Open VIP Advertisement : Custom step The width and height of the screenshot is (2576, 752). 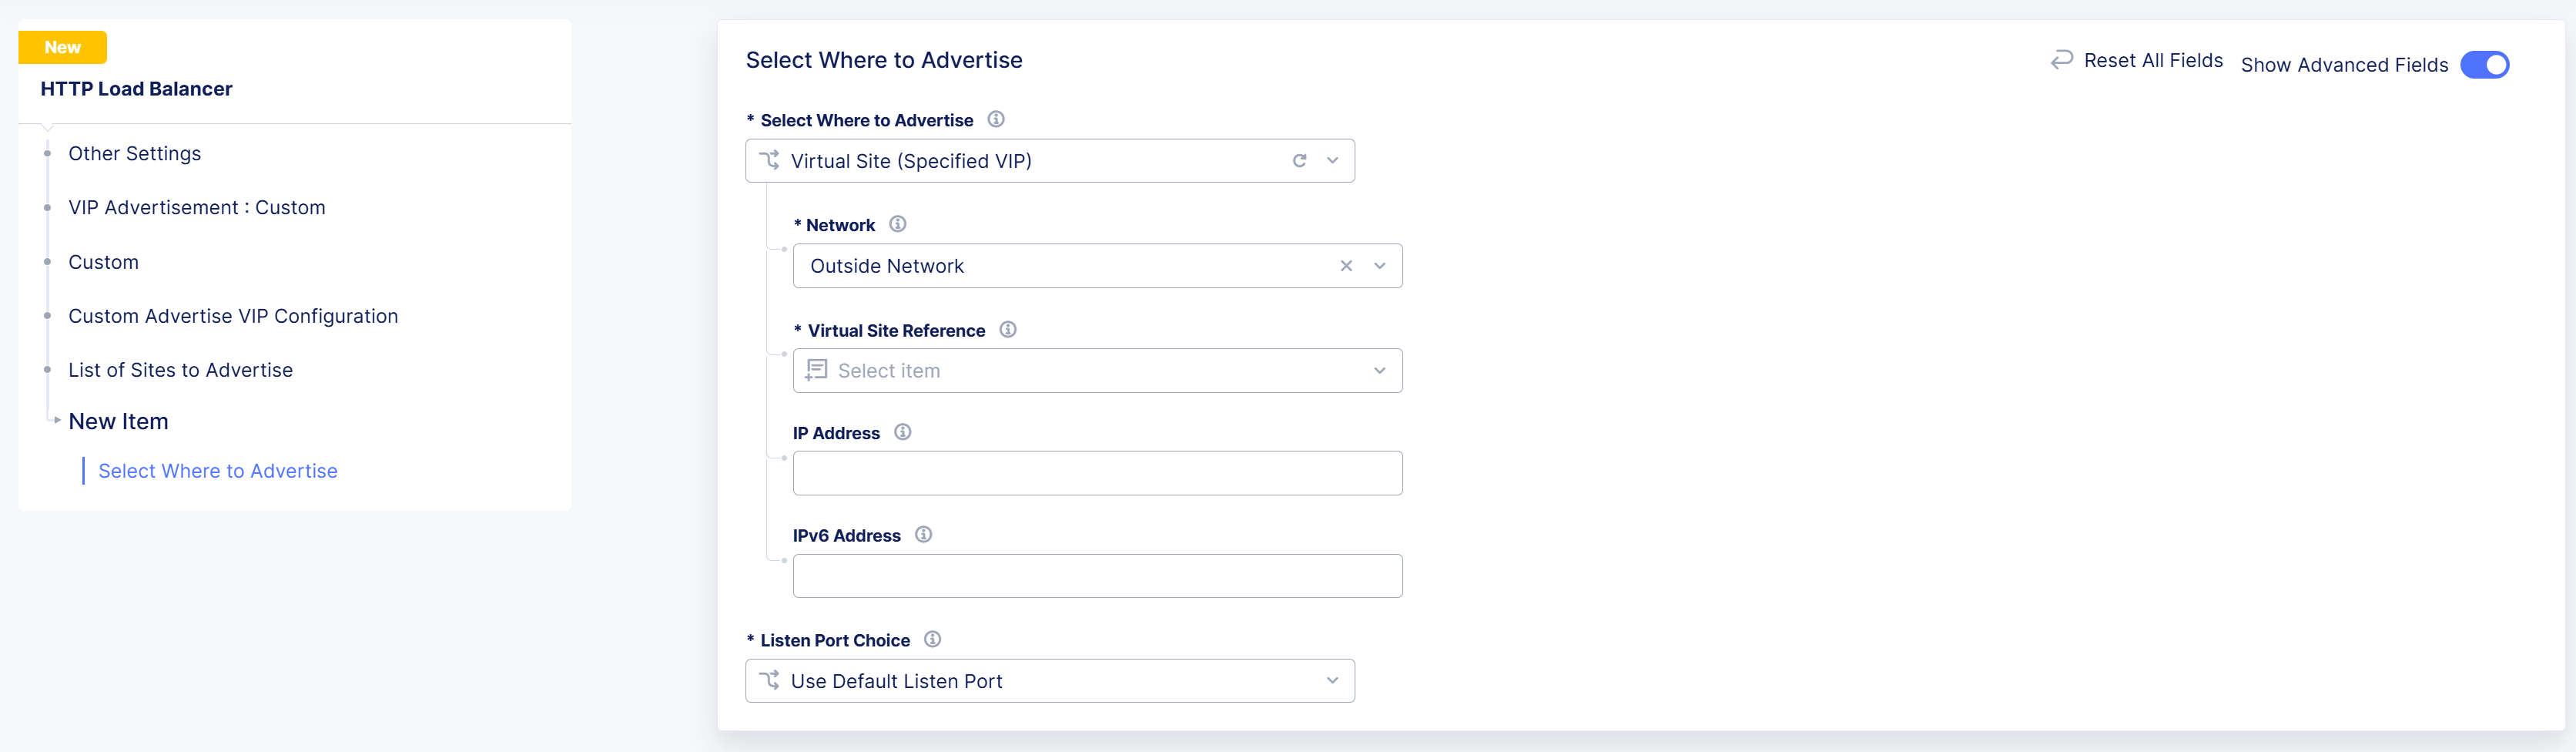coord(196,208)
